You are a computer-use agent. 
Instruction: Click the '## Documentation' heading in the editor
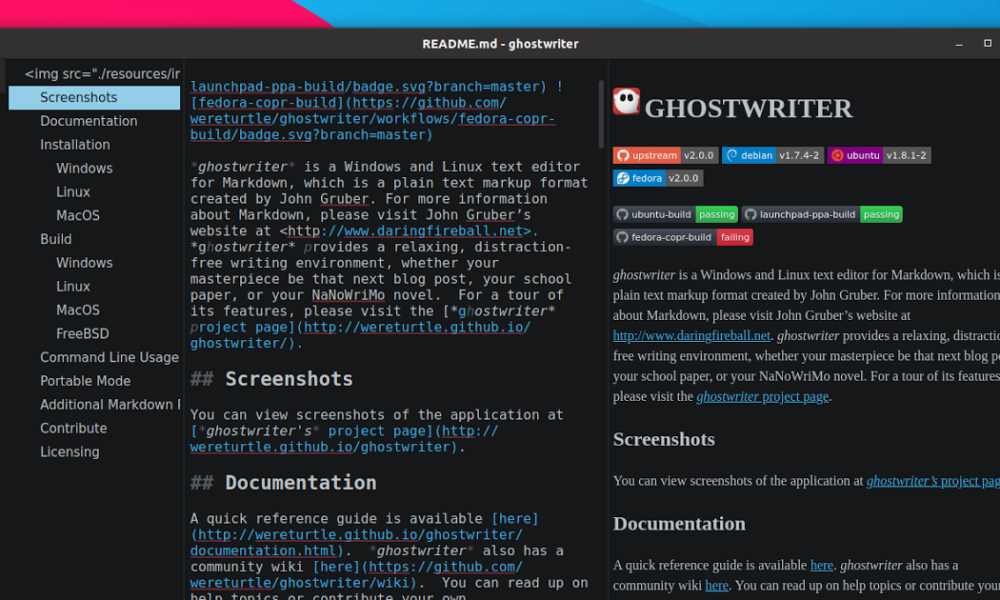click(283, 483)
